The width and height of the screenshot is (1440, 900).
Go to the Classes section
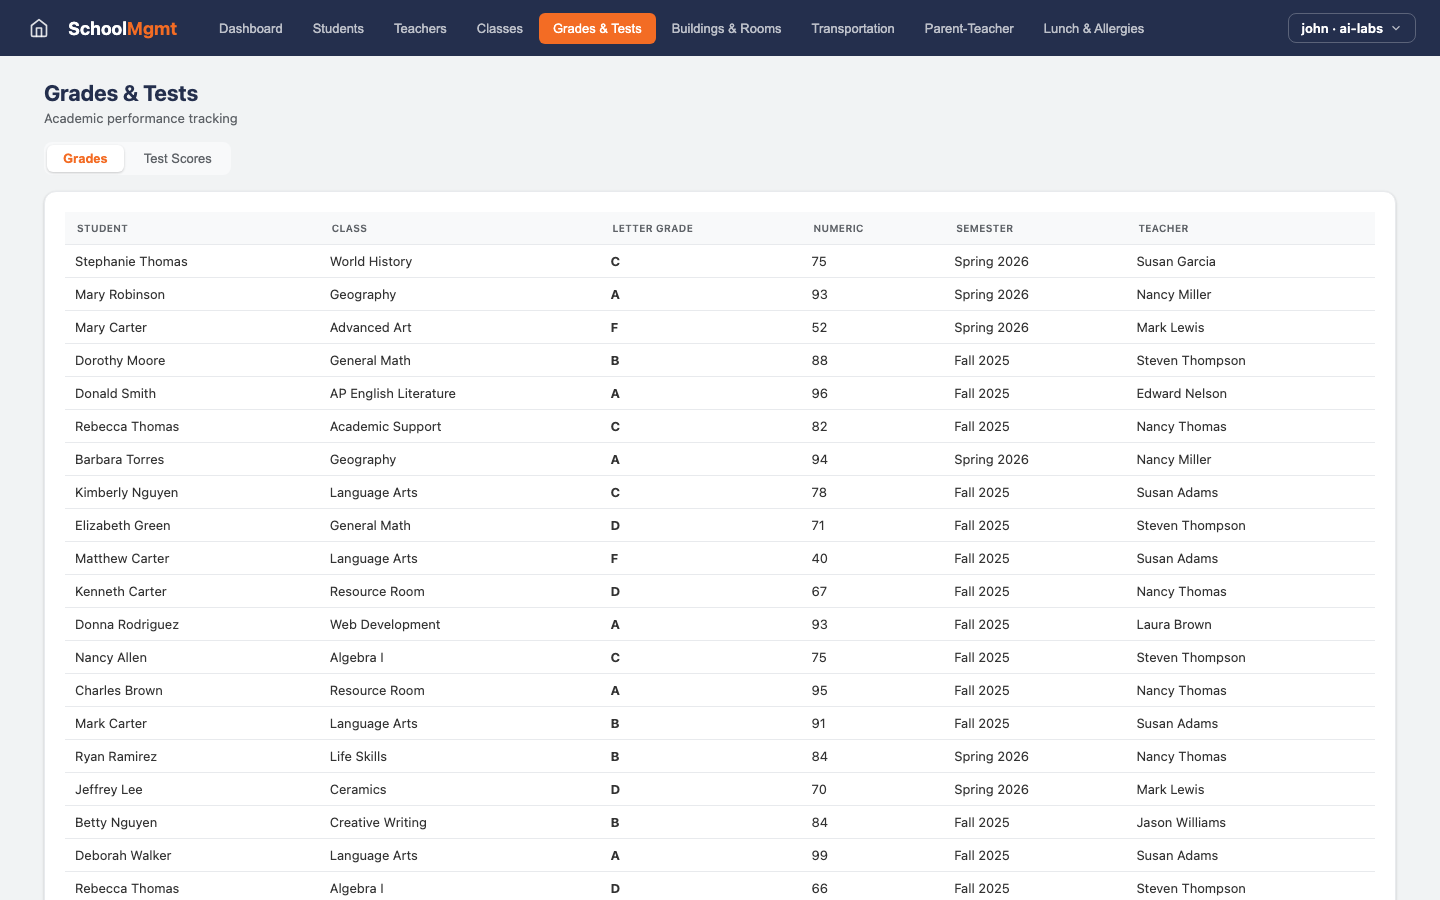[499, 28]
